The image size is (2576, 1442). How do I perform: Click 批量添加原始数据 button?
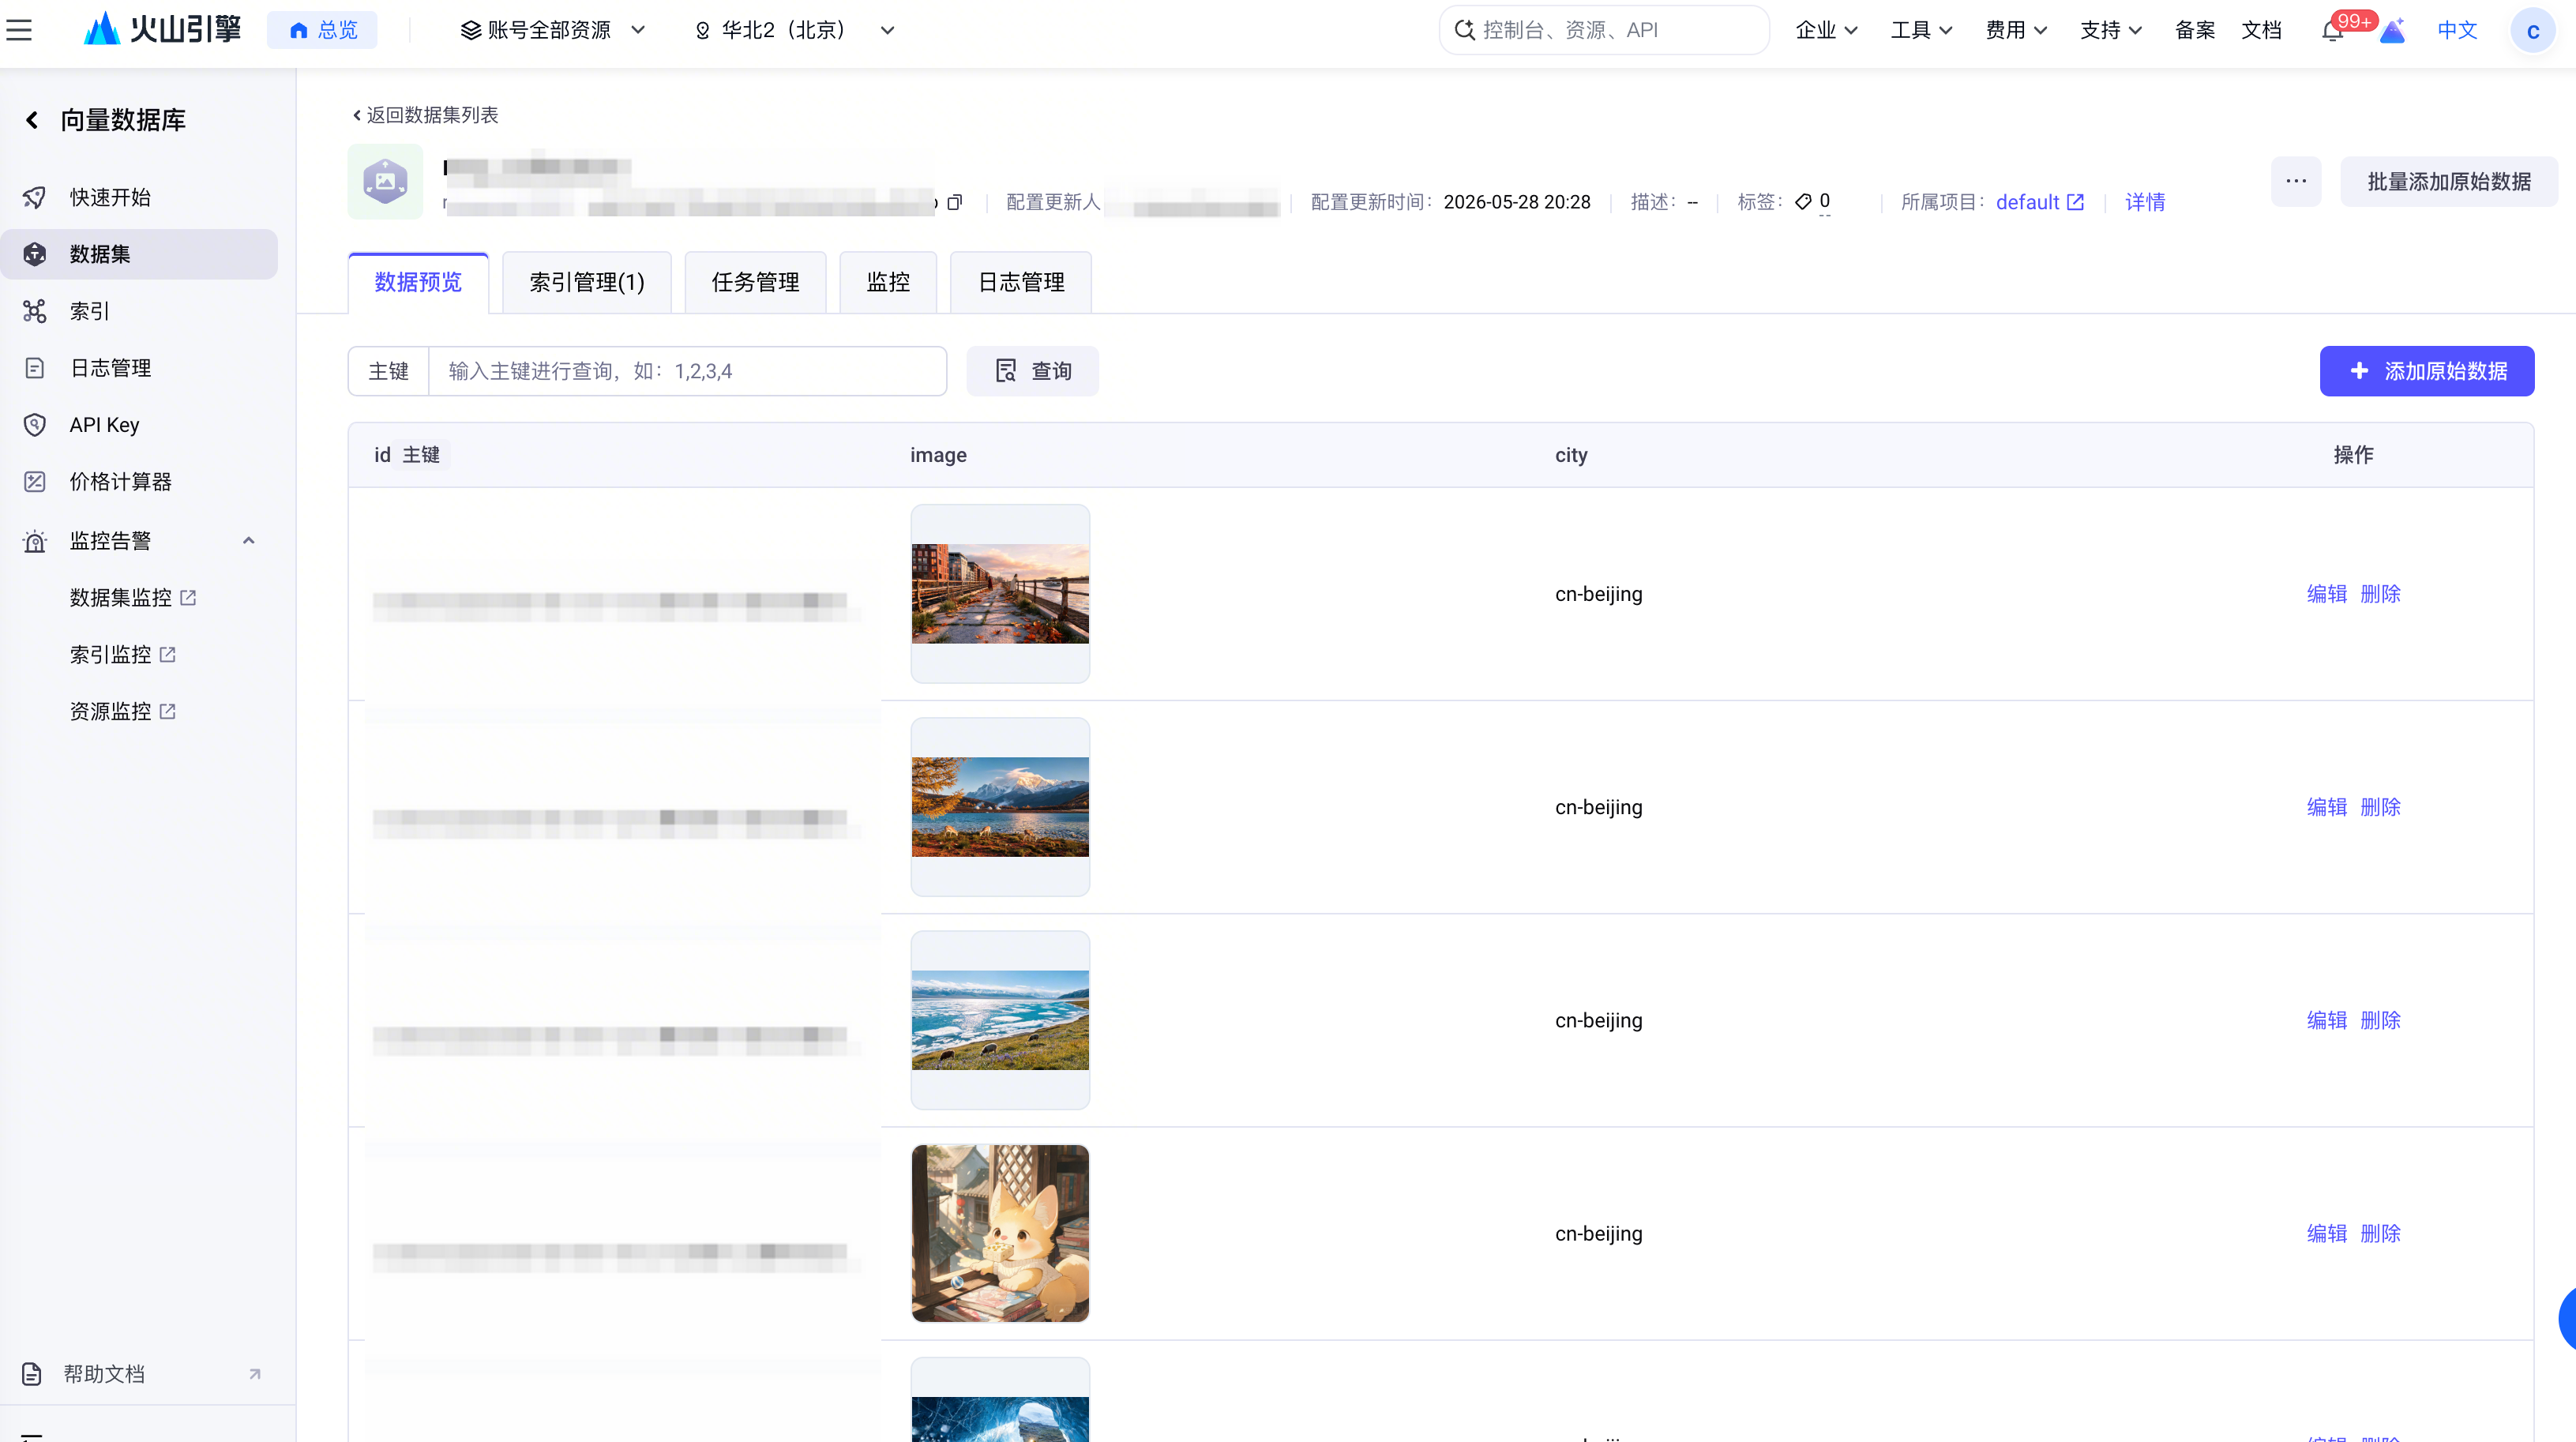[x=2449, y=181]
